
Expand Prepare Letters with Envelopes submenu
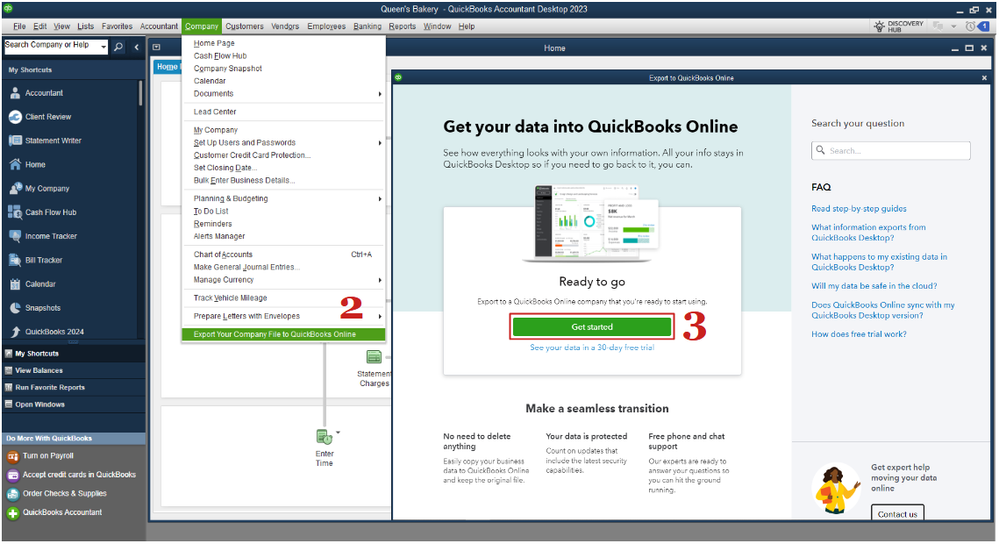(x=380, y=317)
